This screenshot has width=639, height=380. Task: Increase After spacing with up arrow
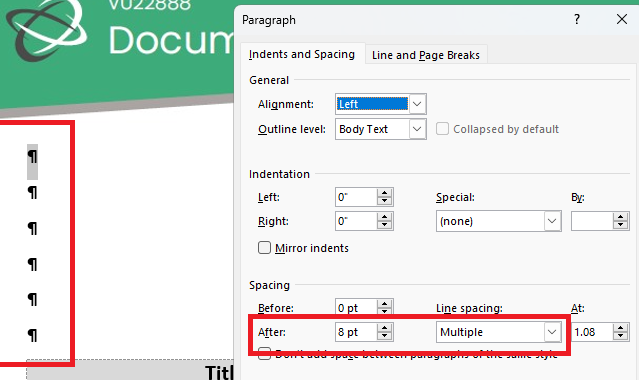(x=384, y=328)
